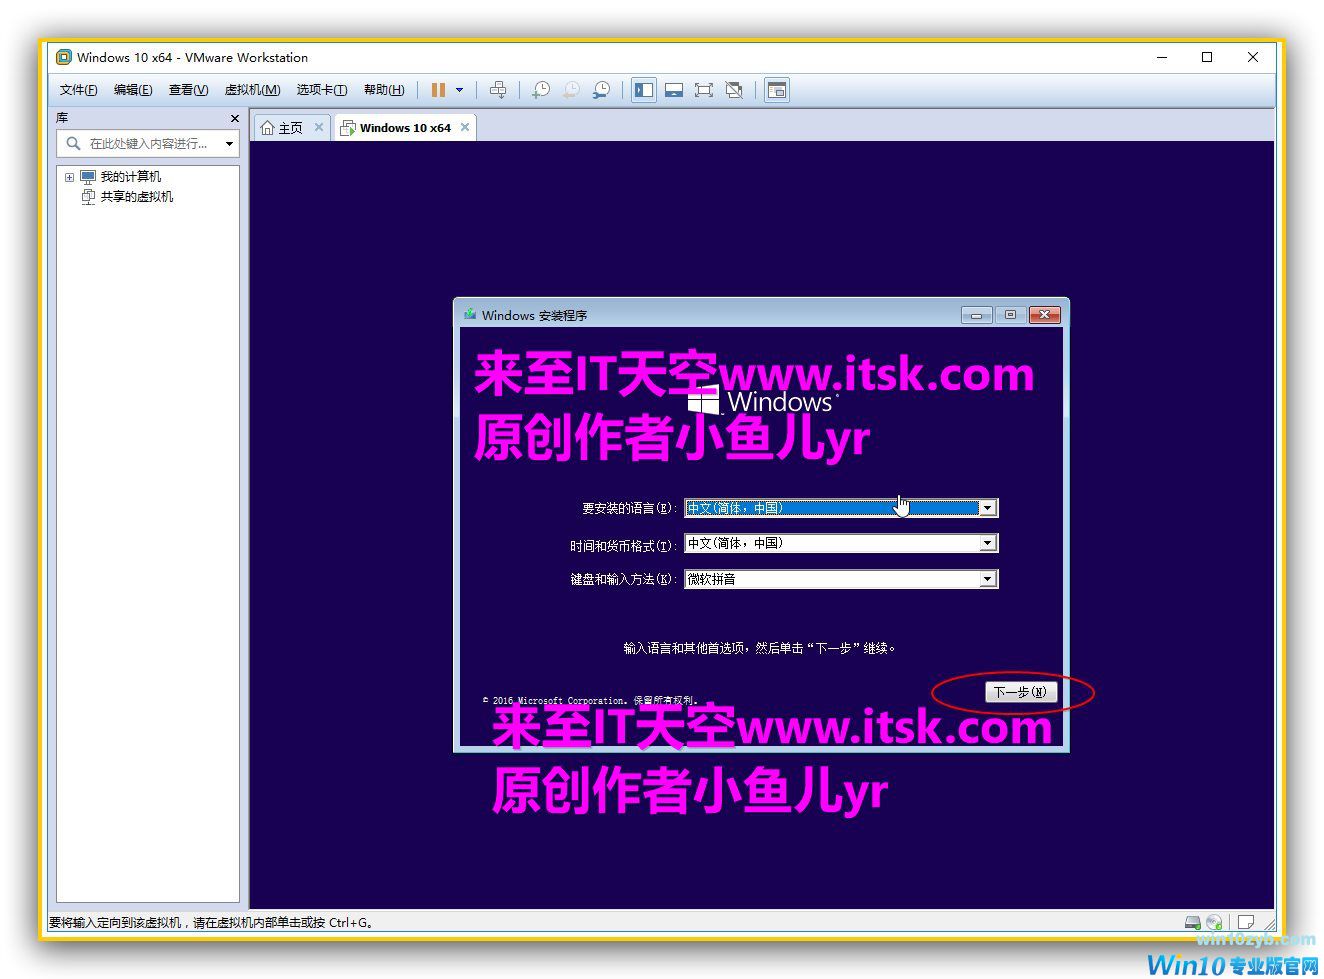Image resolution: width=1324 pixels, height=979 pixels.
Task: Maximize the VMware Workstation window
Action: [x=1207, y=57]
